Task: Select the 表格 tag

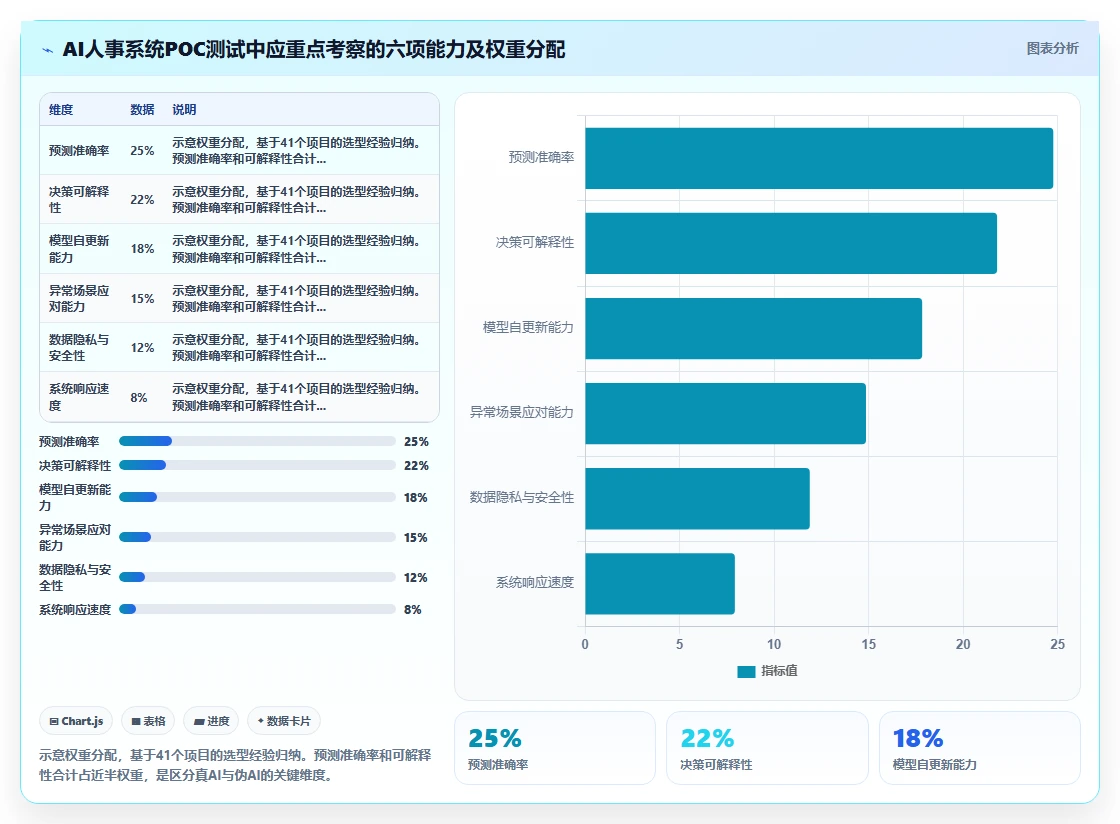Action: coord(149,721)
